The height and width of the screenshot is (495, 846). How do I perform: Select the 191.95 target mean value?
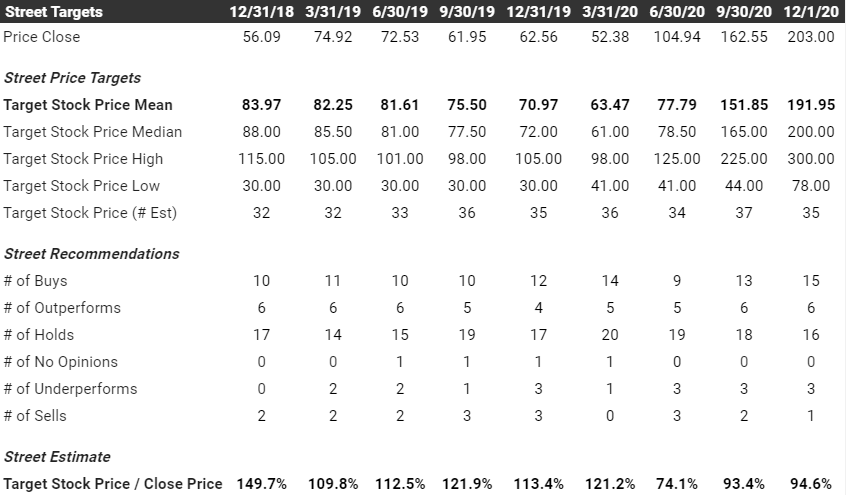(x=811, y=105)
